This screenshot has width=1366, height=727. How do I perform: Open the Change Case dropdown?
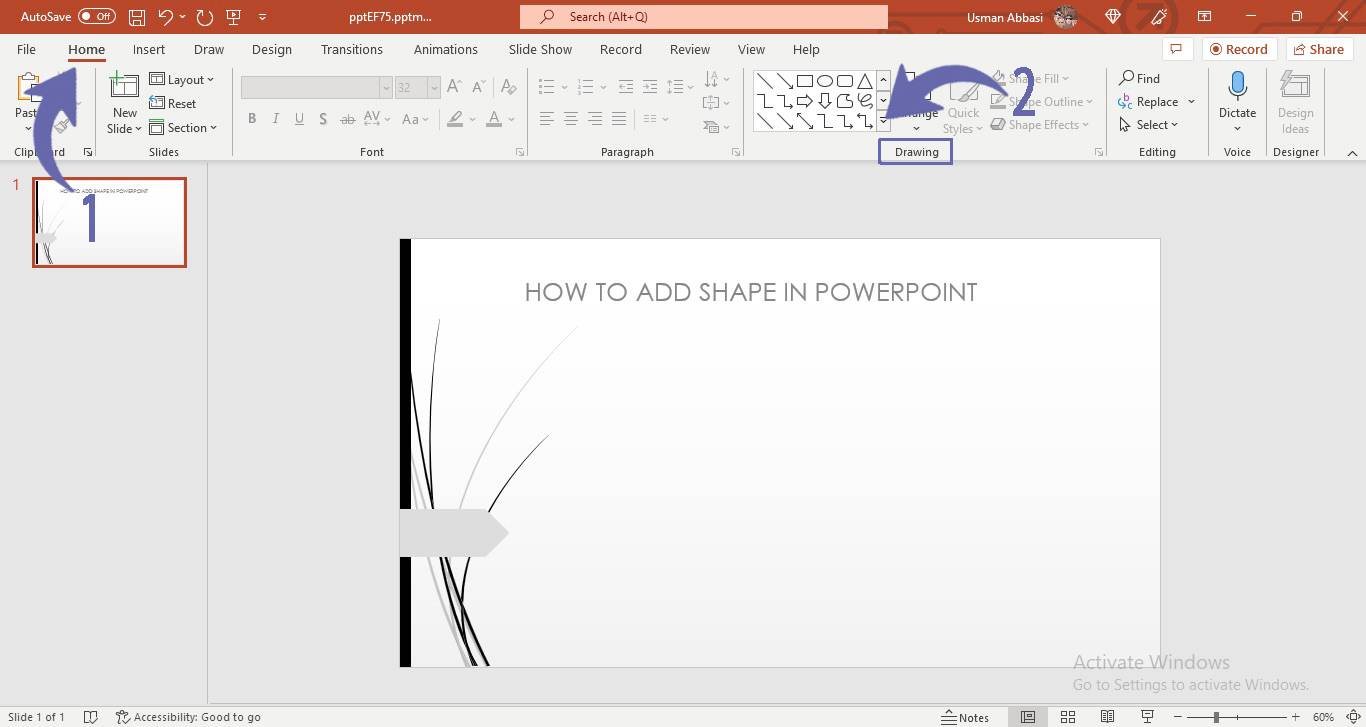[415, 119]
